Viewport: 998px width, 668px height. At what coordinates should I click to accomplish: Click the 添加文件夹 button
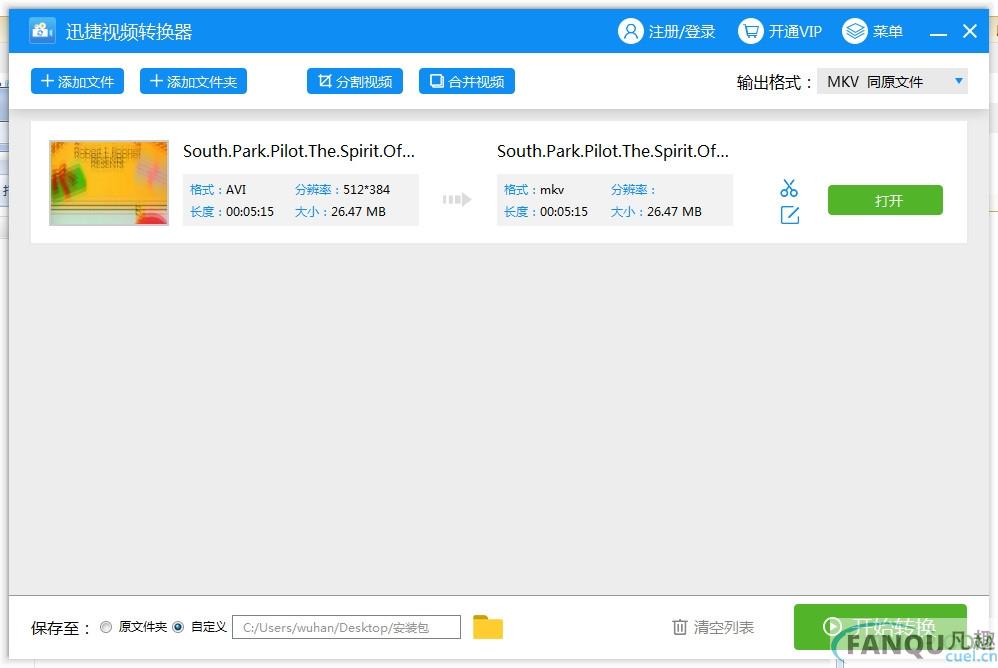pyautogui.click(x=193, y=81)
